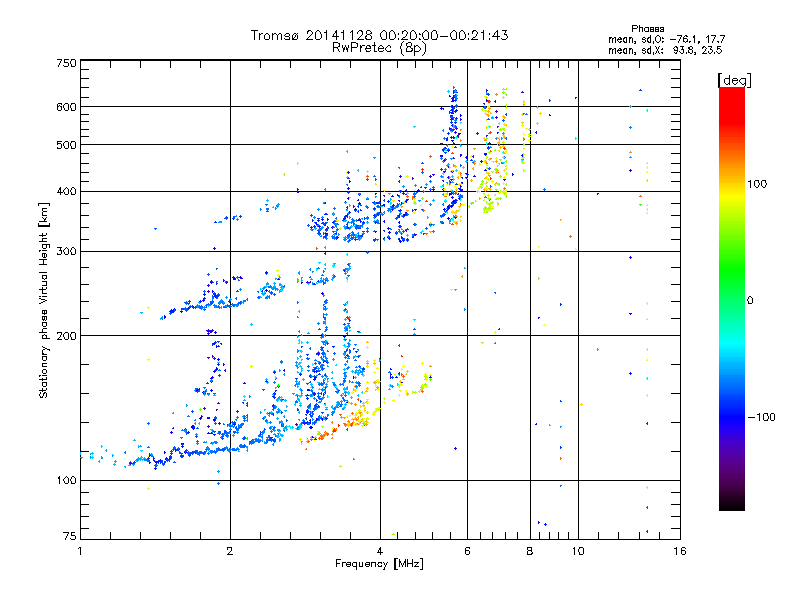Click the x-axis title 'Frequency [MHz]'
The height and width of the screenshot is (600, 800).
(x=379, y=564)
